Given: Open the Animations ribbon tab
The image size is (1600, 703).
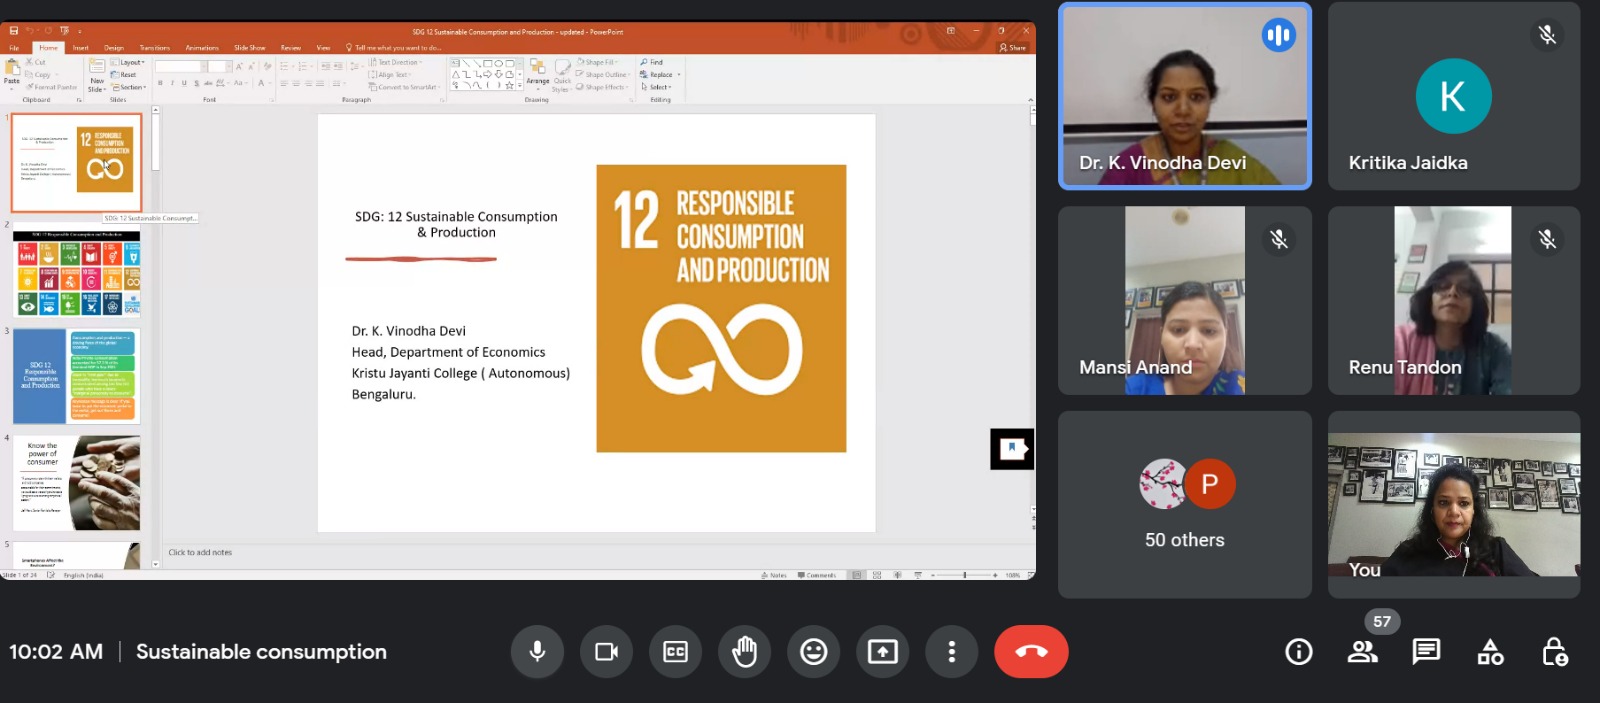Looking at the screenshot, I should point(202,48).
